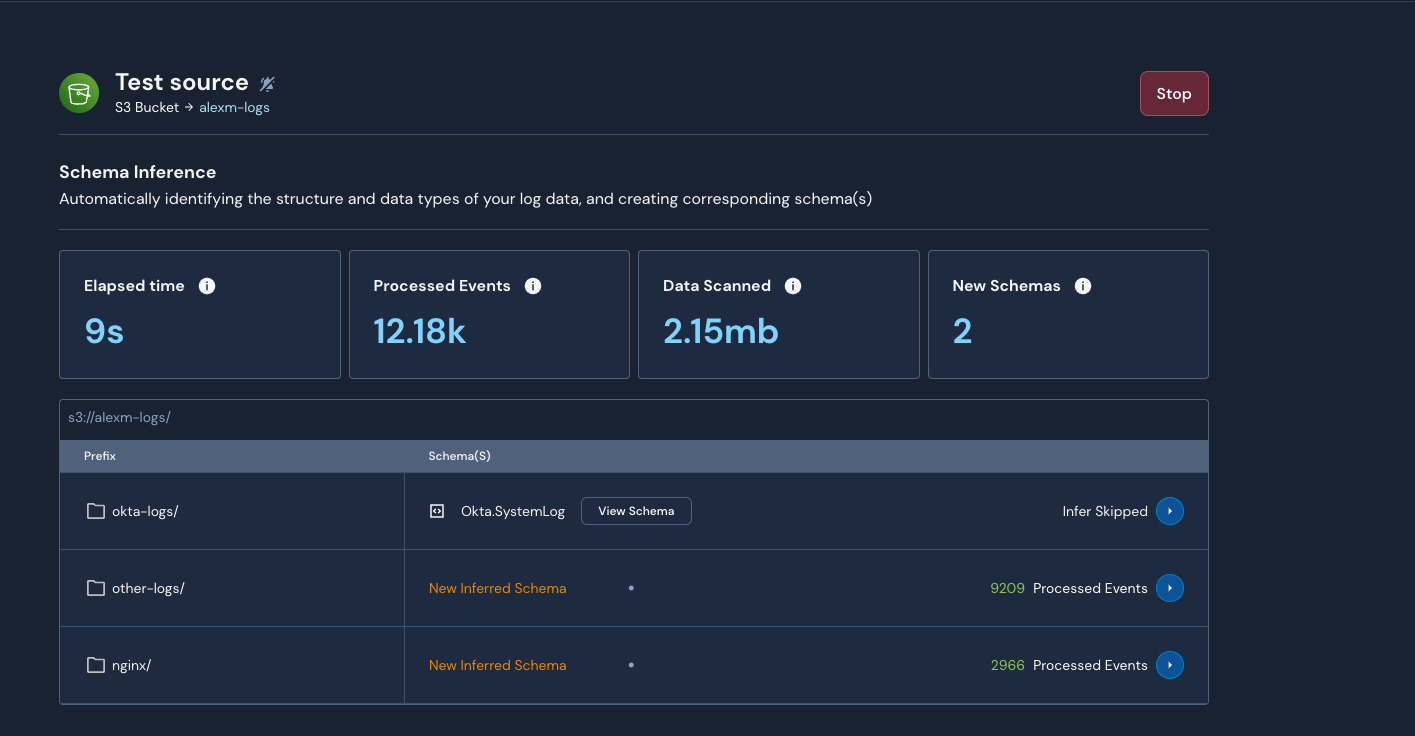This screenshot has width=1415, height=736.
Task: Click the Prefix column header
Action: [x=100, y=456]
